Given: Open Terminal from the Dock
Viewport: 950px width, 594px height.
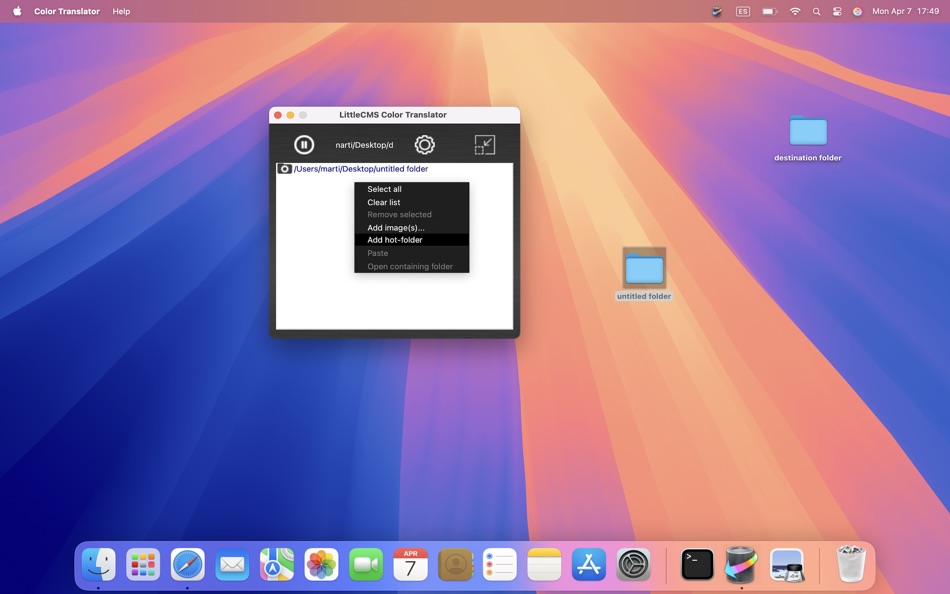Looking at the screenshot, I should coord(697,564).
